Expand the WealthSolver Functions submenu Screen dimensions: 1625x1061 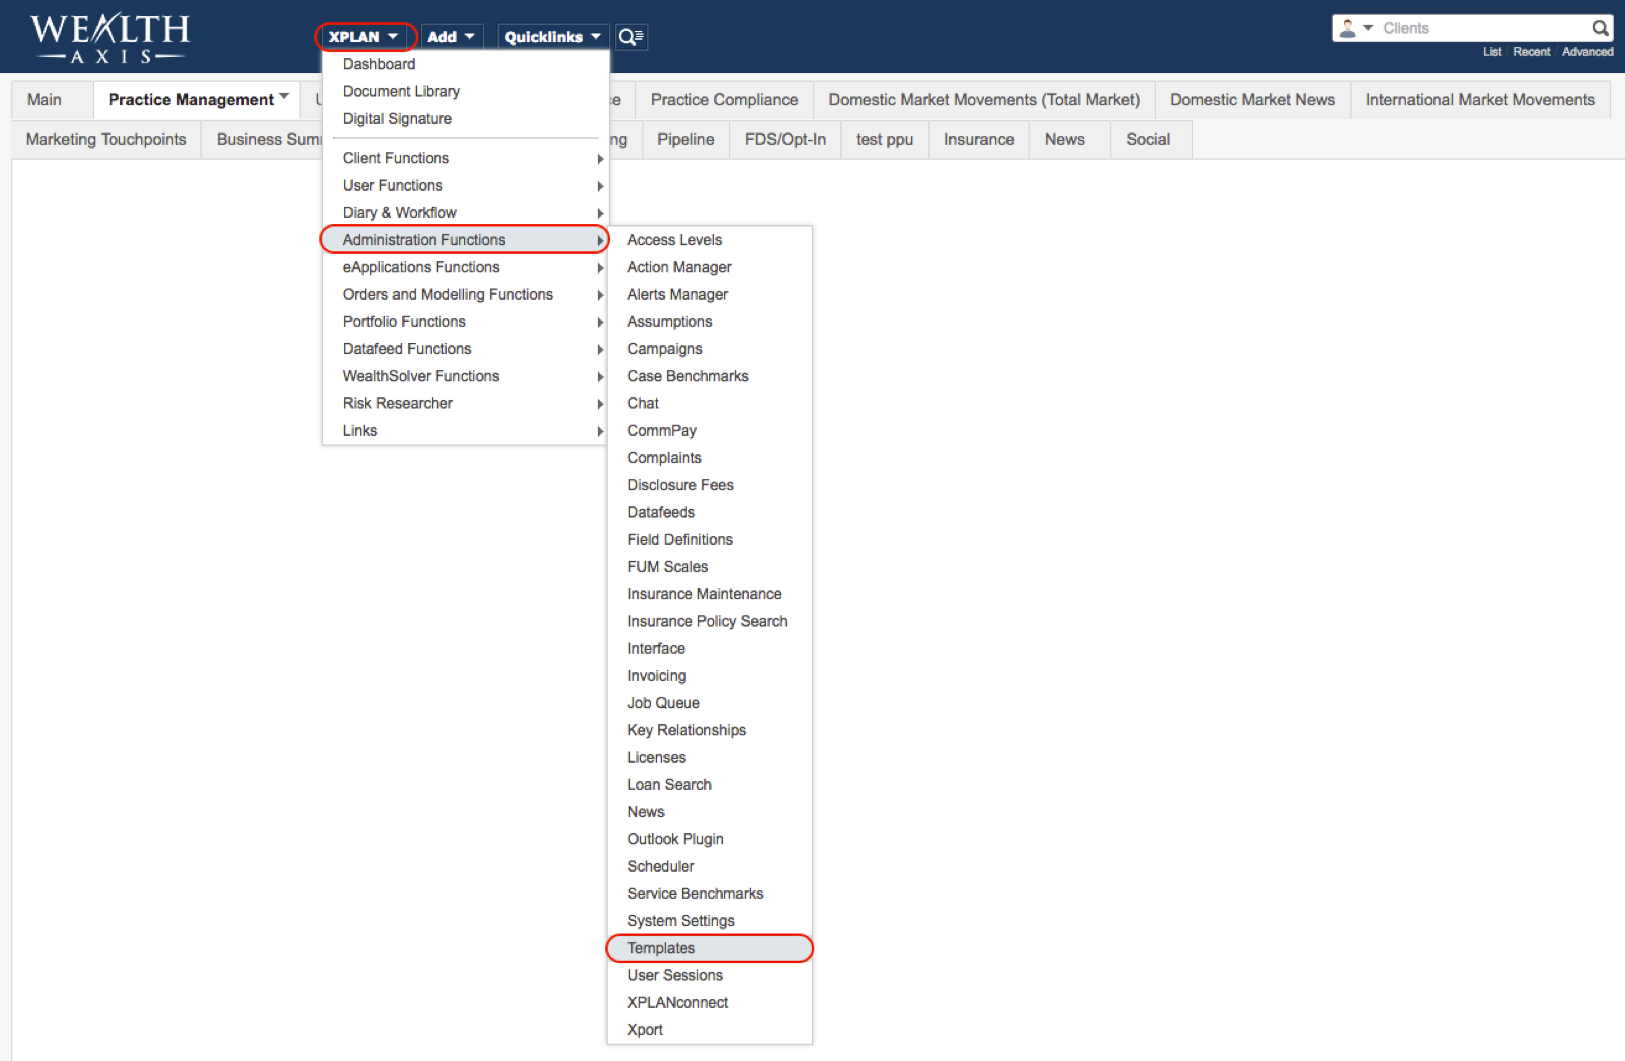coord(466,376)
